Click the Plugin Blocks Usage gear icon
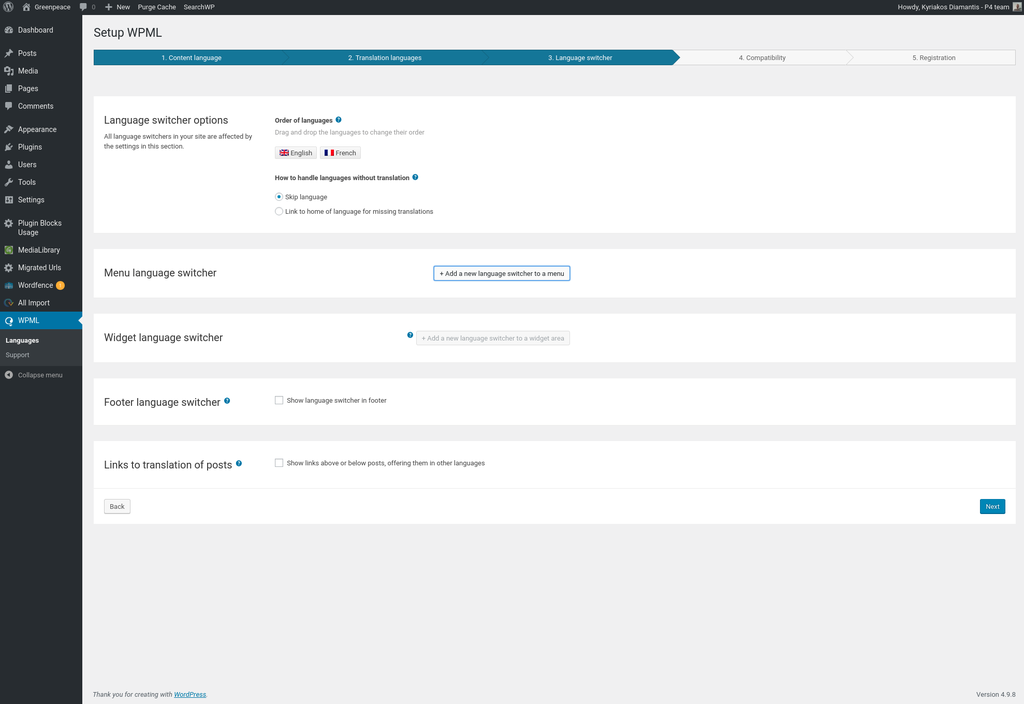Screen dimensions: 1024x704 click(8, 223)
